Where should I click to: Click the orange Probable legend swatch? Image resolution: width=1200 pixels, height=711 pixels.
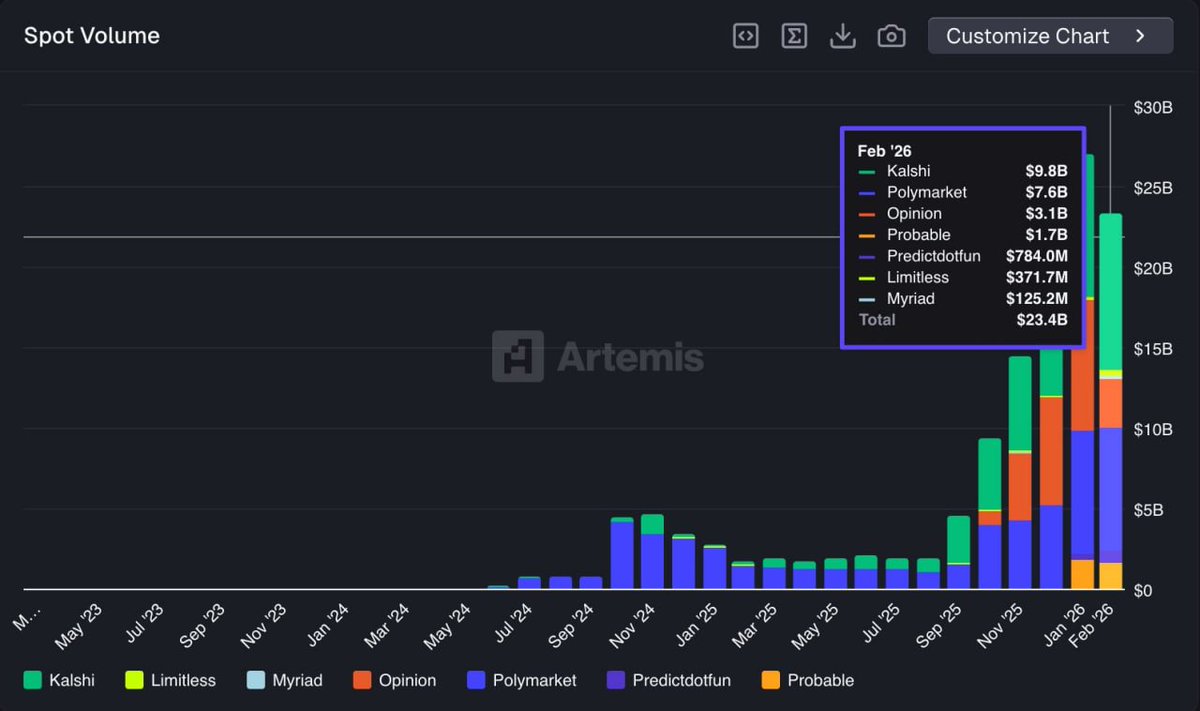pos(771,680)
